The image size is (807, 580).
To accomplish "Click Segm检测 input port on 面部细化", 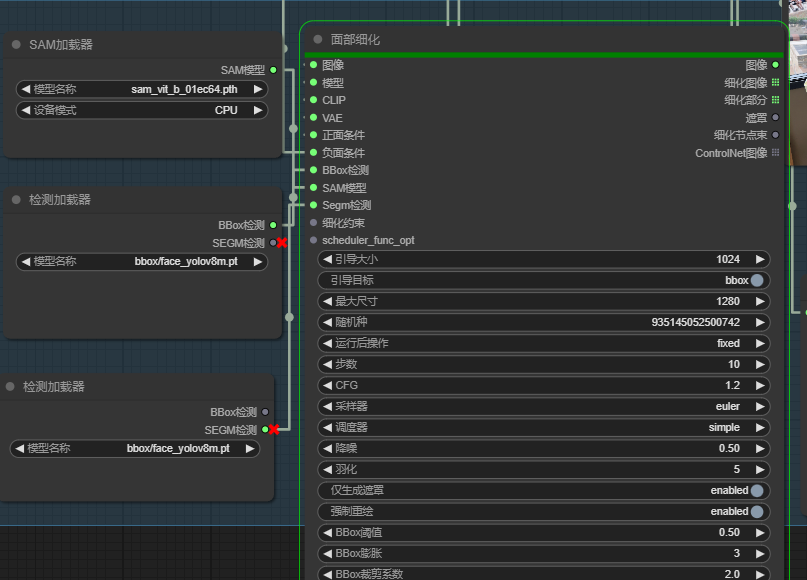I will coord(313,205).
